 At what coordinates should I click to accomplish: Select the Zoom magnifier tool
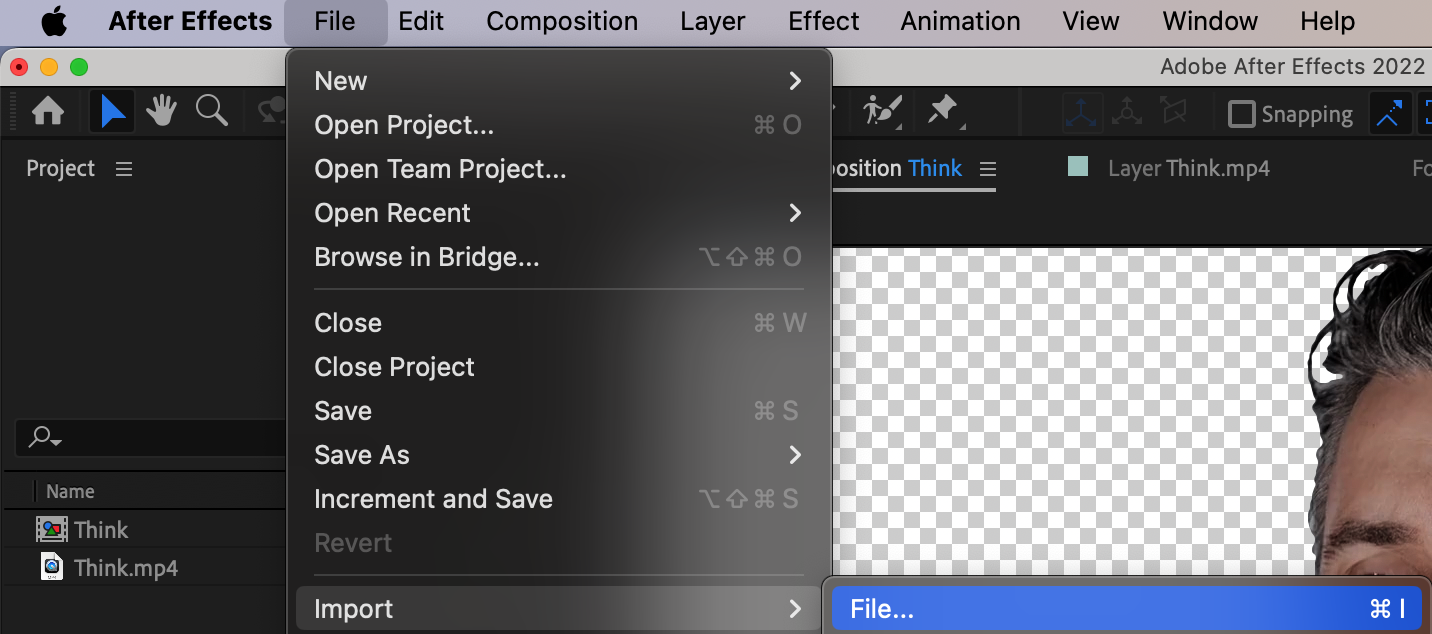point(211,111)
